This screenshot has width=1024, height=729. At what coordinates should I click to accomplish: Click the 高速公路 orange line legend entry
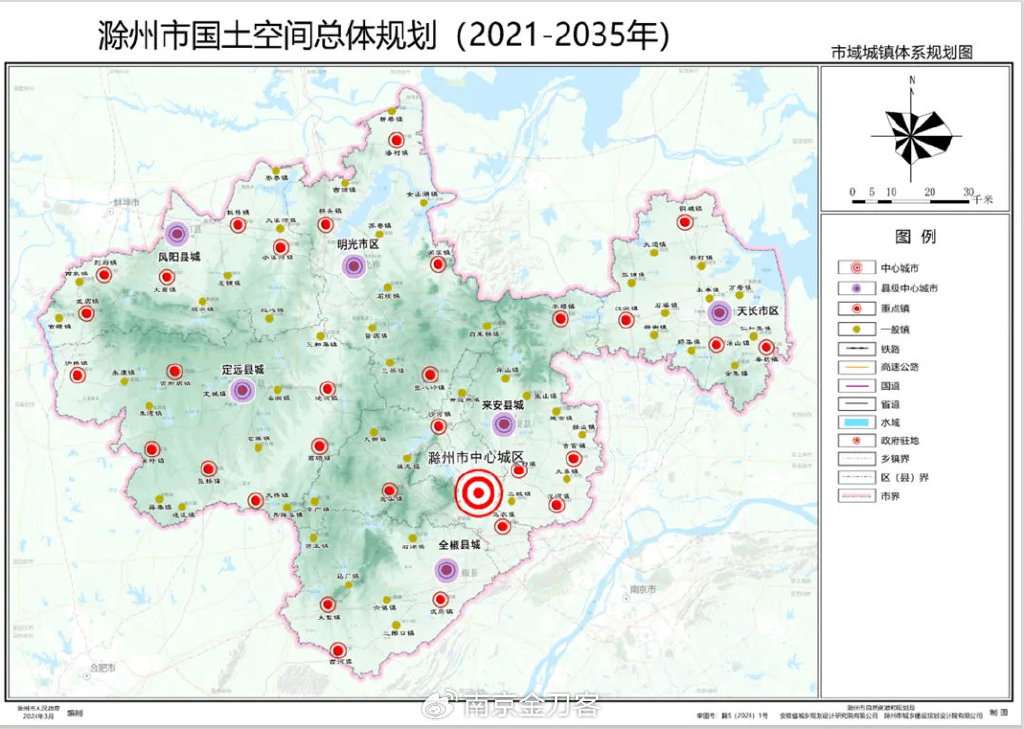tap(853, 366)
